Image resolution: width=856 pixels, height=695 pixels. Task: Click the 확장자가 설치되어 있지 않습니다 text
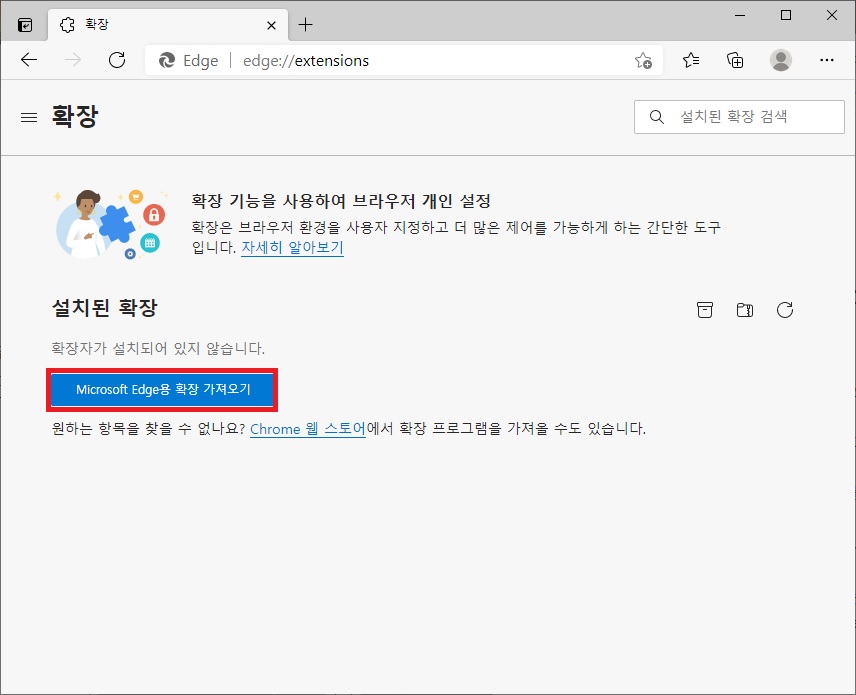tap(158, 348)
